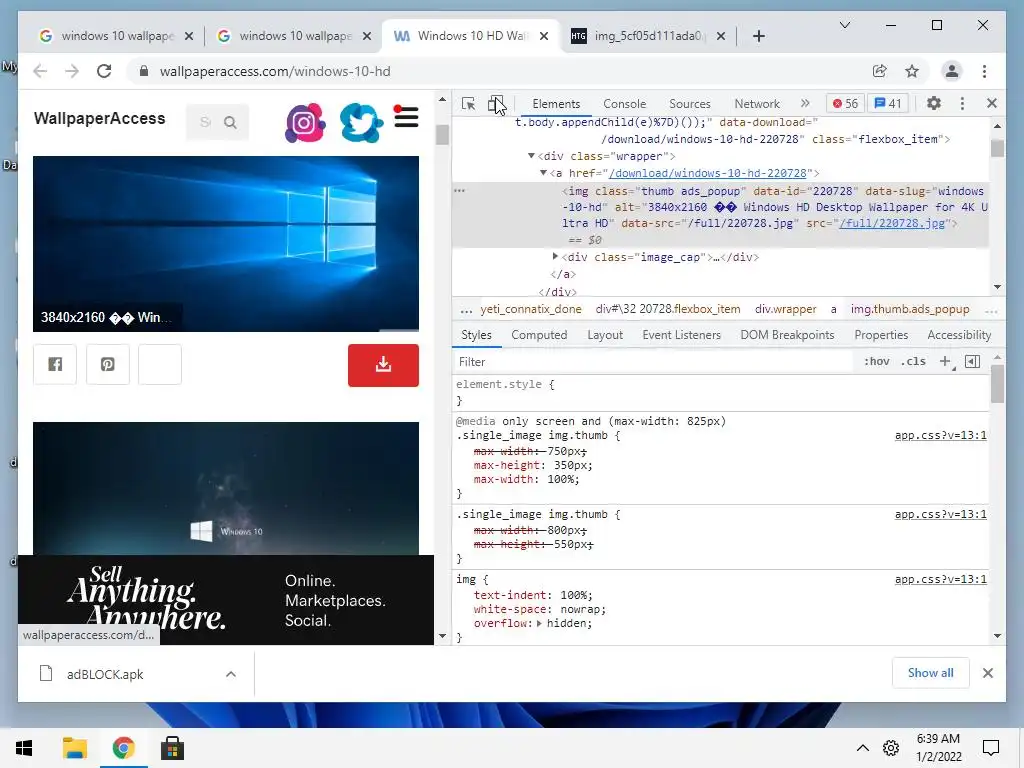Open app.css link beside img rule
The width and height of the screenshot is (1024, 768).
[940, 579]
